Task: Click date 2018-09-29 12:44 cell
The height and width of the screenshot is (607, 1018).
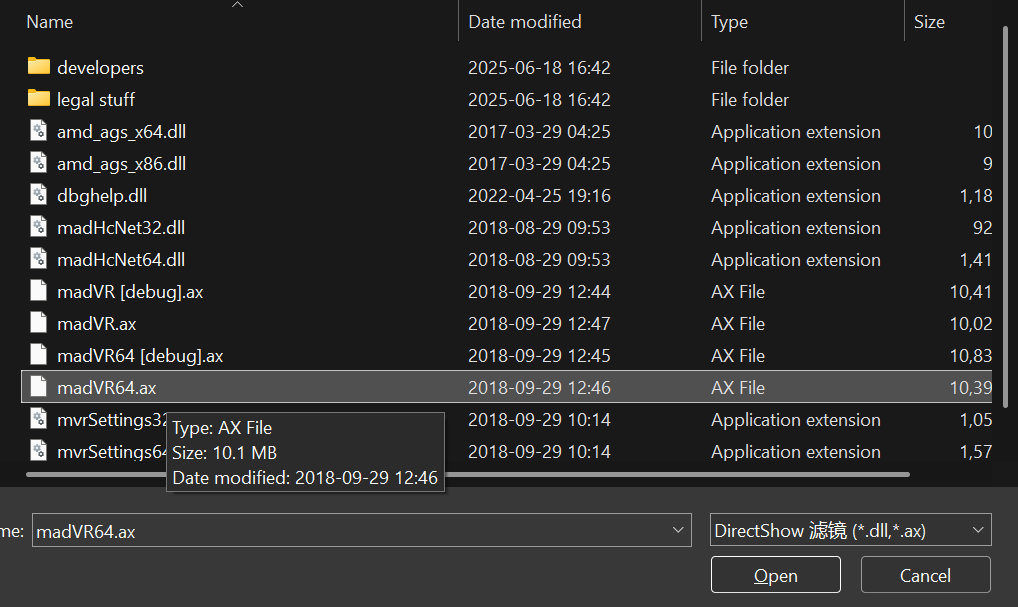Action: coord(540,291)
